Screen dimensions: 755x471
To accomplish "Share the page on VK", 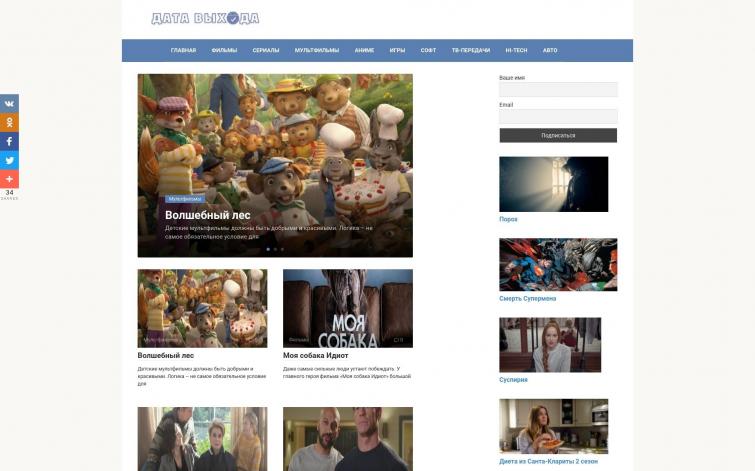I will click(x=9, y=104).
